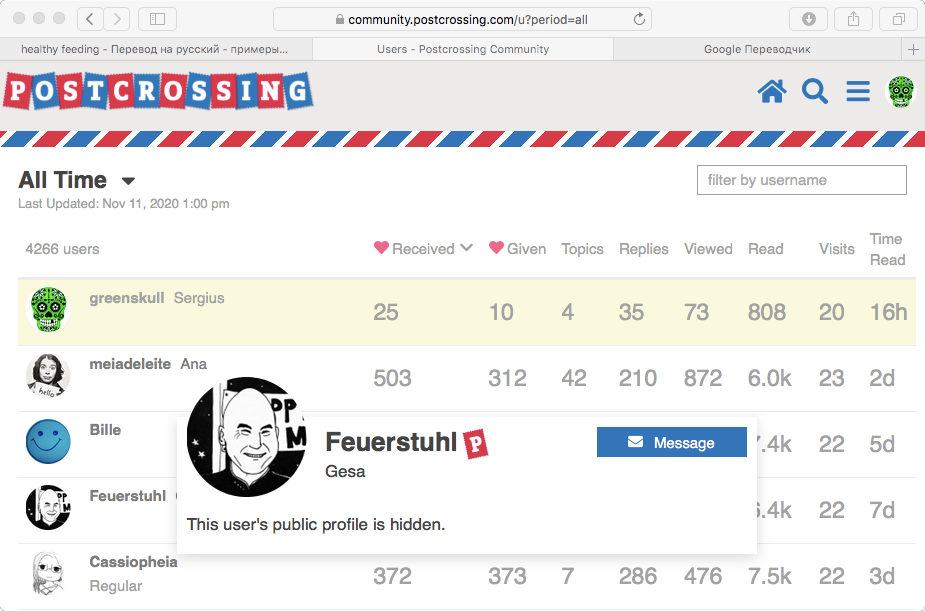This screenshot has width=925, height=611.
Task: Click meiadeleite's Viewed count "872"
Action: pyautogui.click(x=703, y=378)
